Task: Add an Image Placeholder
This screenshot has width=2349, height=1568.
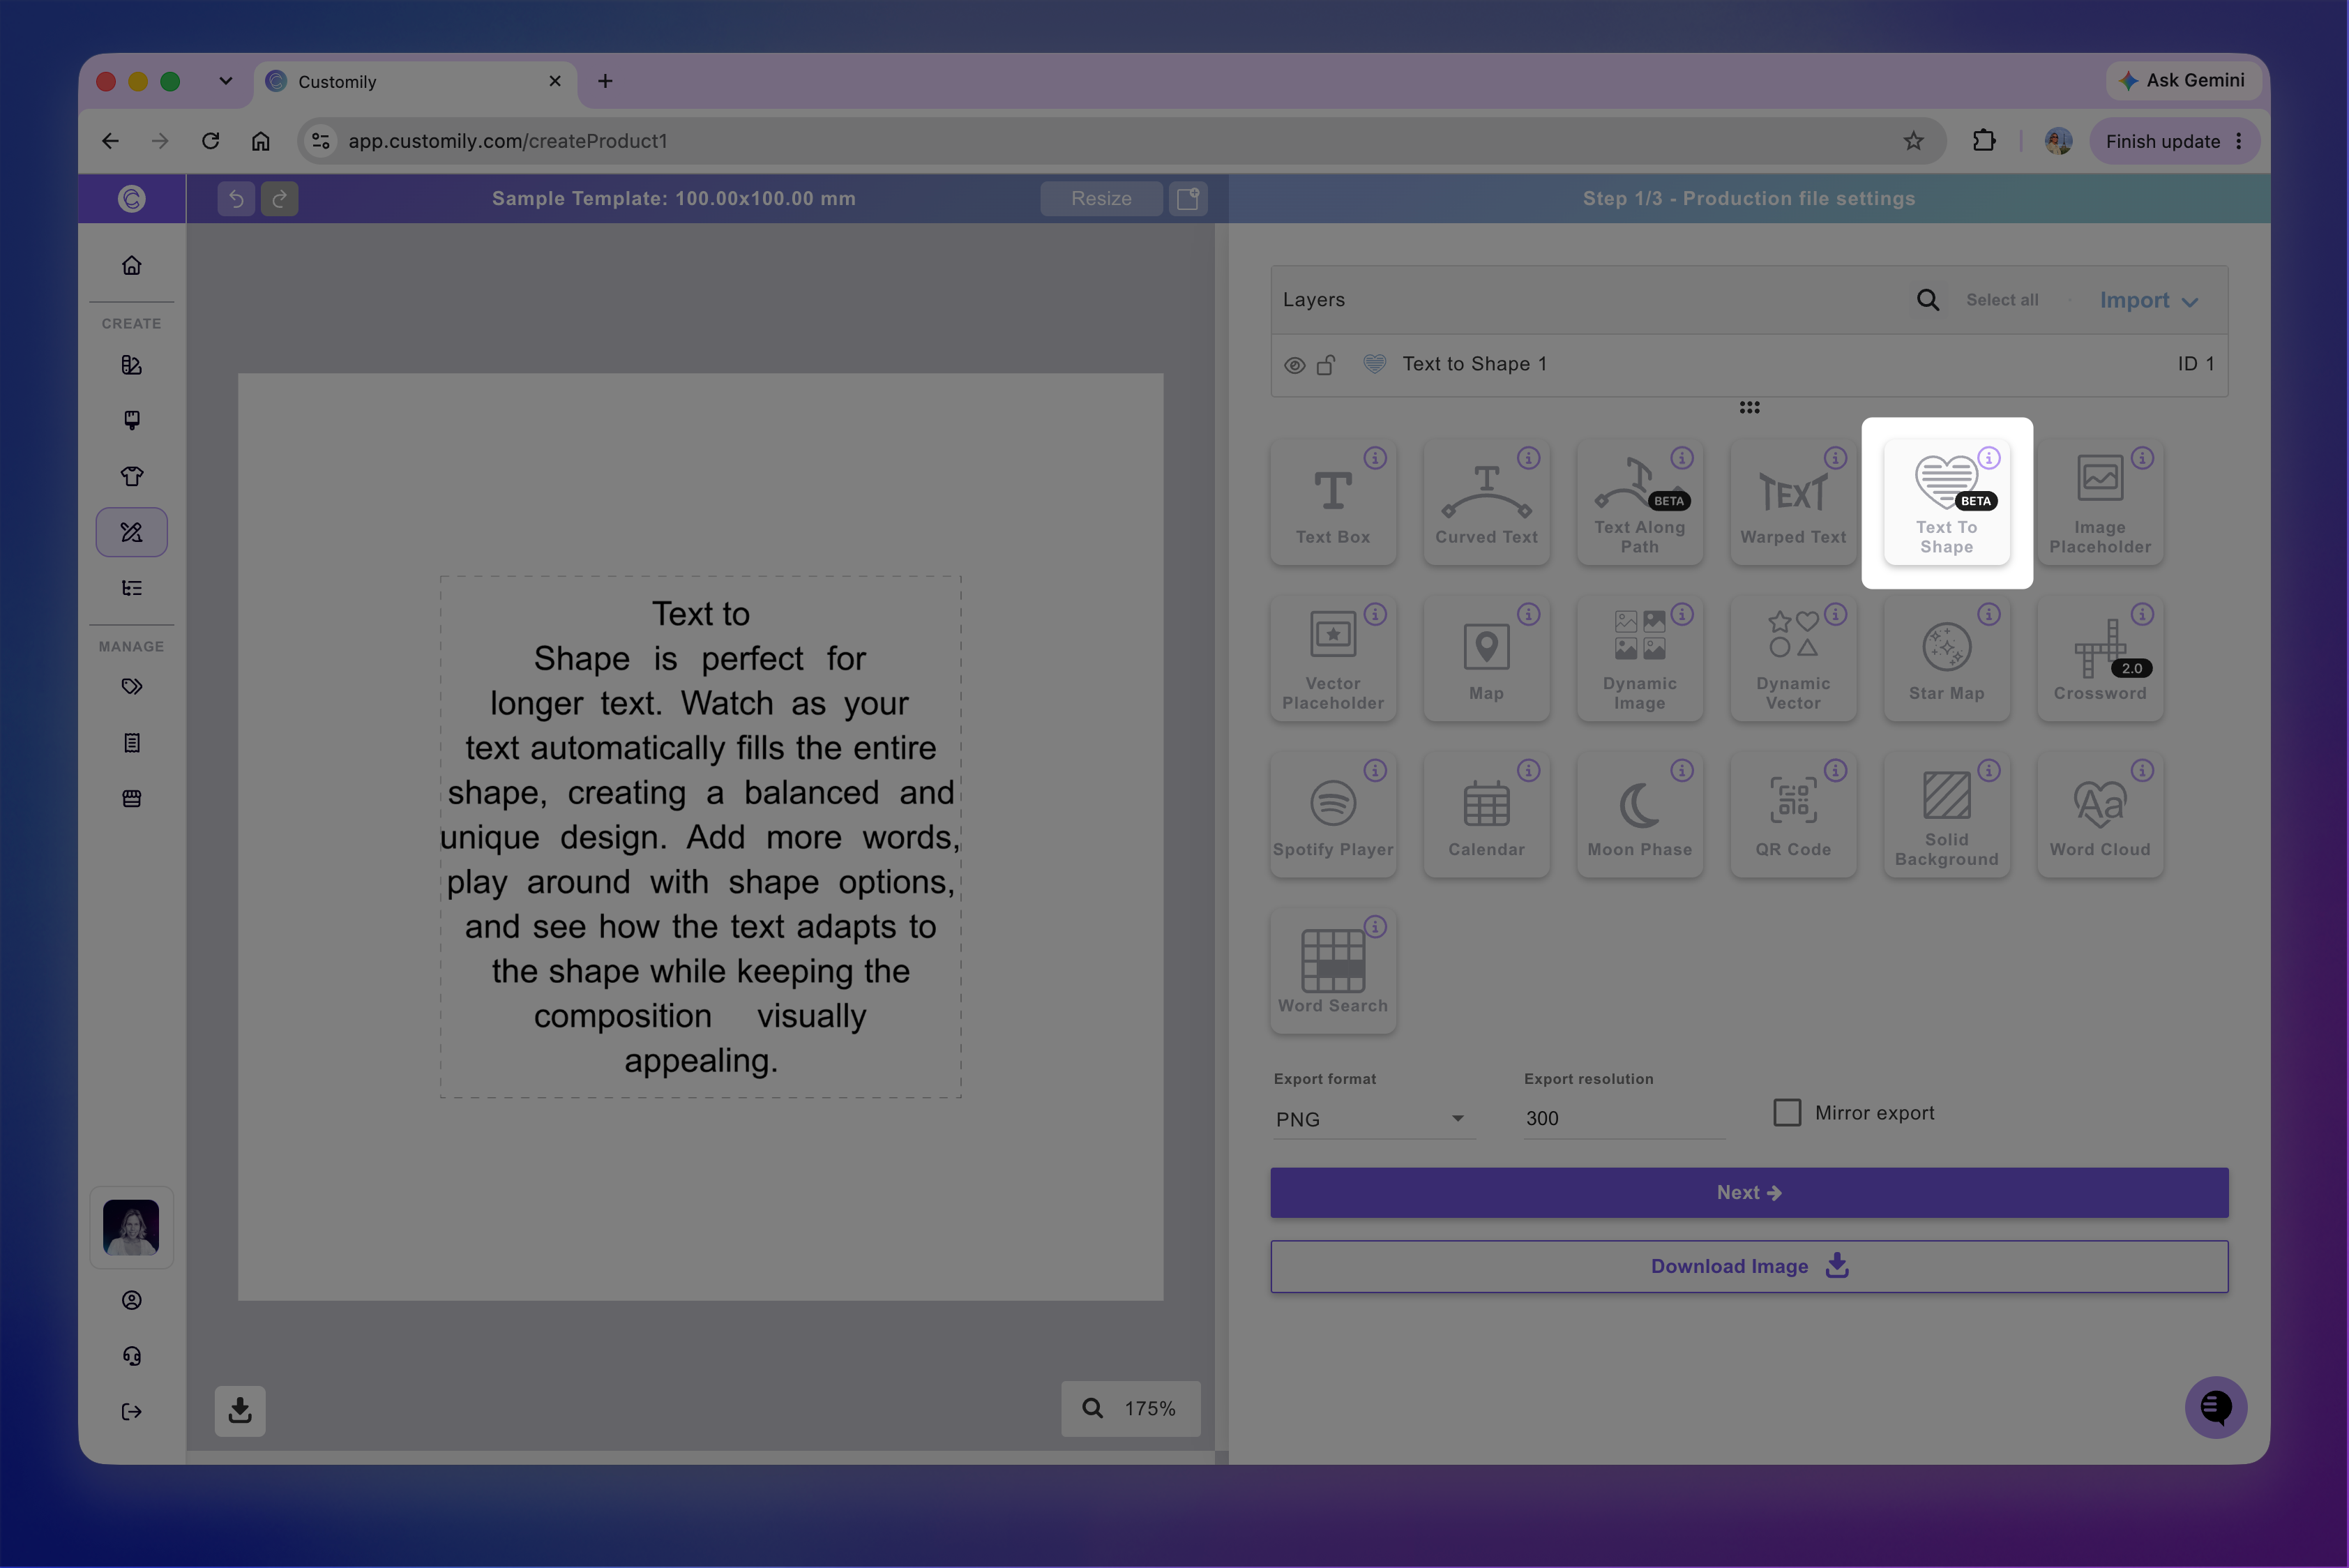Action: (x=2100, y=502)
